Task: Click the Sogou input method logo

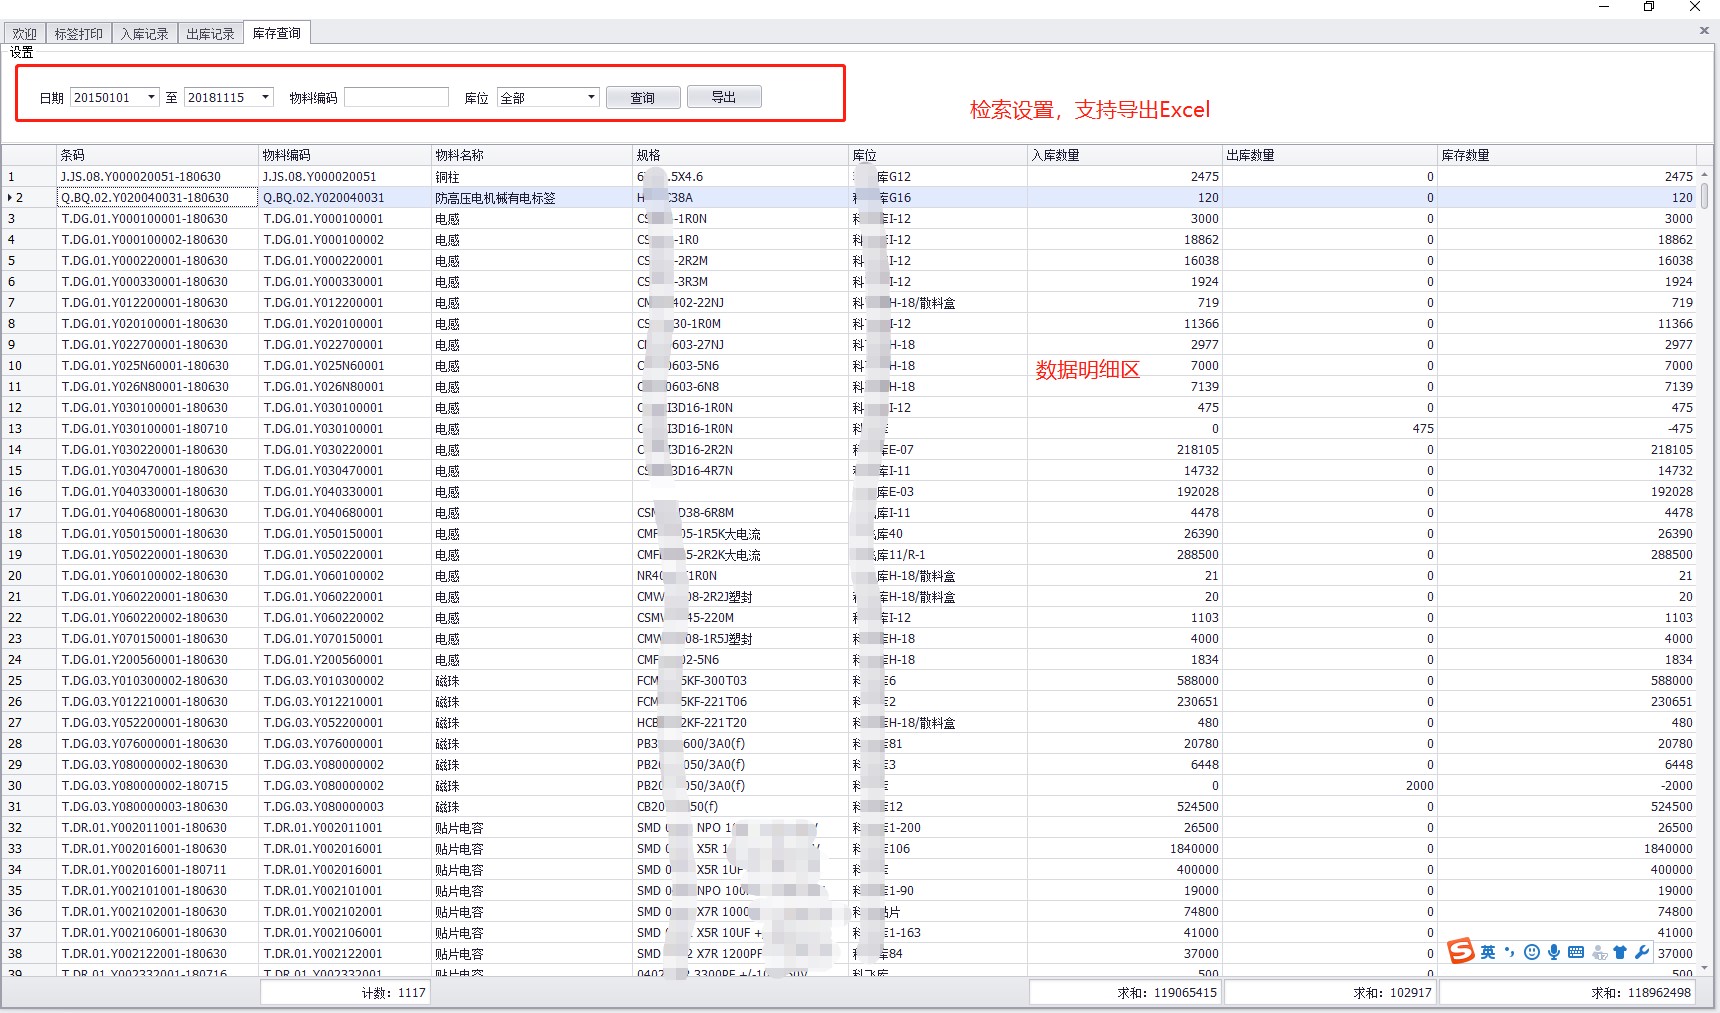Action: [1461, 951]
